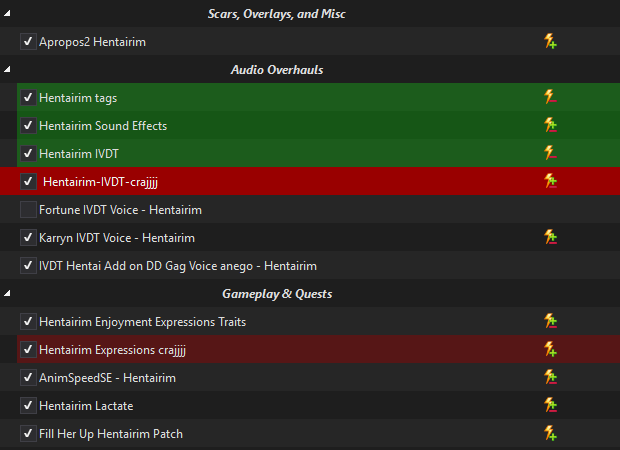Click conflict icon beside Hentairim Sound Effects
Screen dimensions: 620x450
[x=550, y=125]
